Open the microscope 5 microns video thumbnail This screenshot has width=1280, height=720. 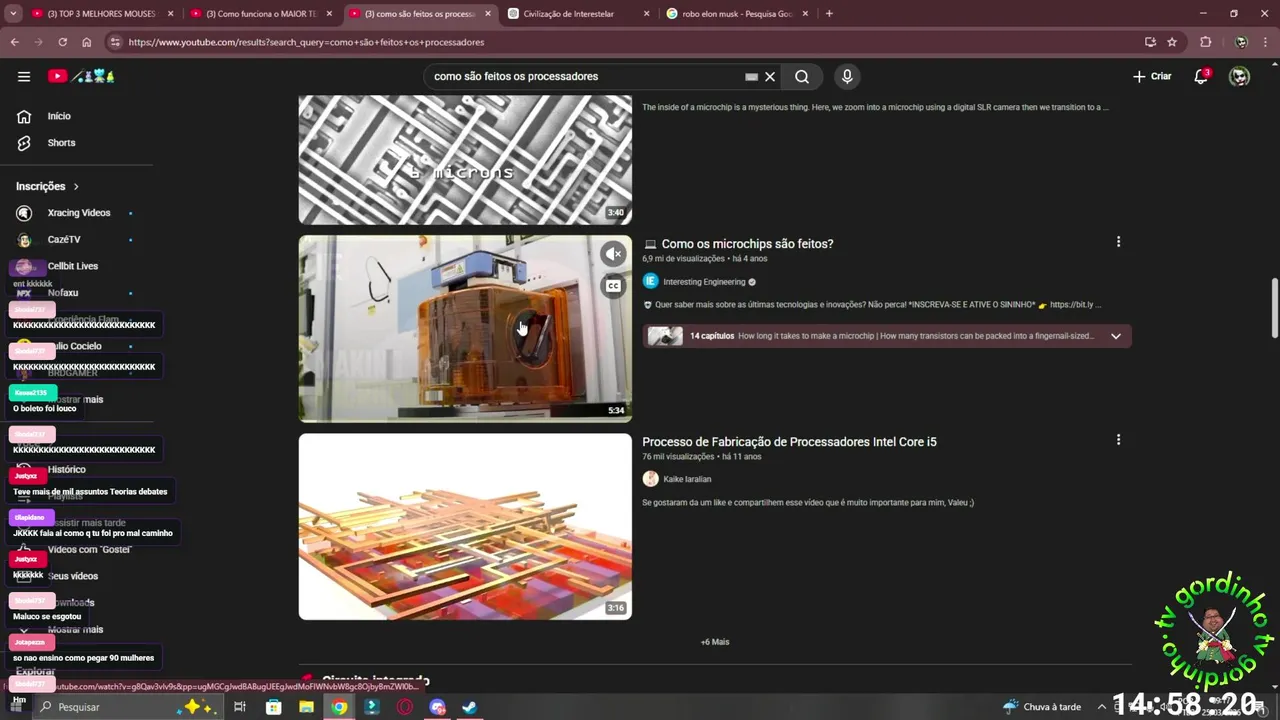[465, 160]
